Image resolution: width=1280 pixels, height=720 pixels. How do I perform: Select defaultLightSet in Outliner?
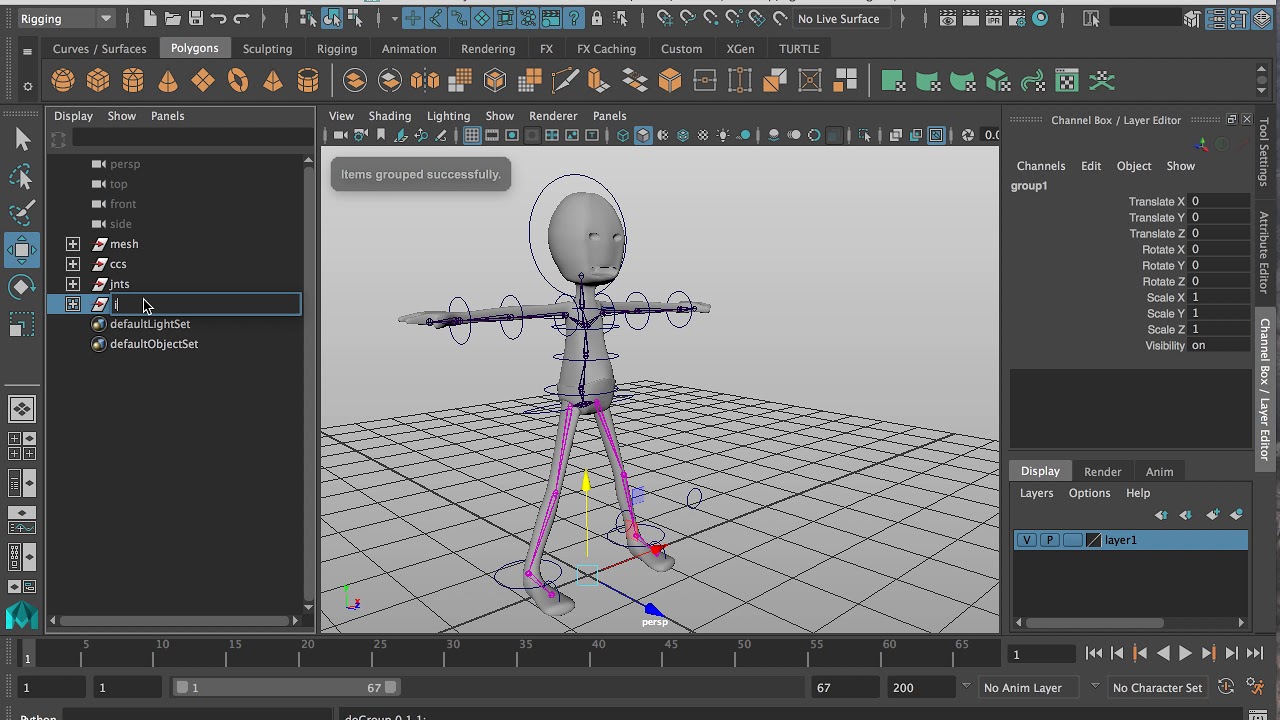click(150, 324)
